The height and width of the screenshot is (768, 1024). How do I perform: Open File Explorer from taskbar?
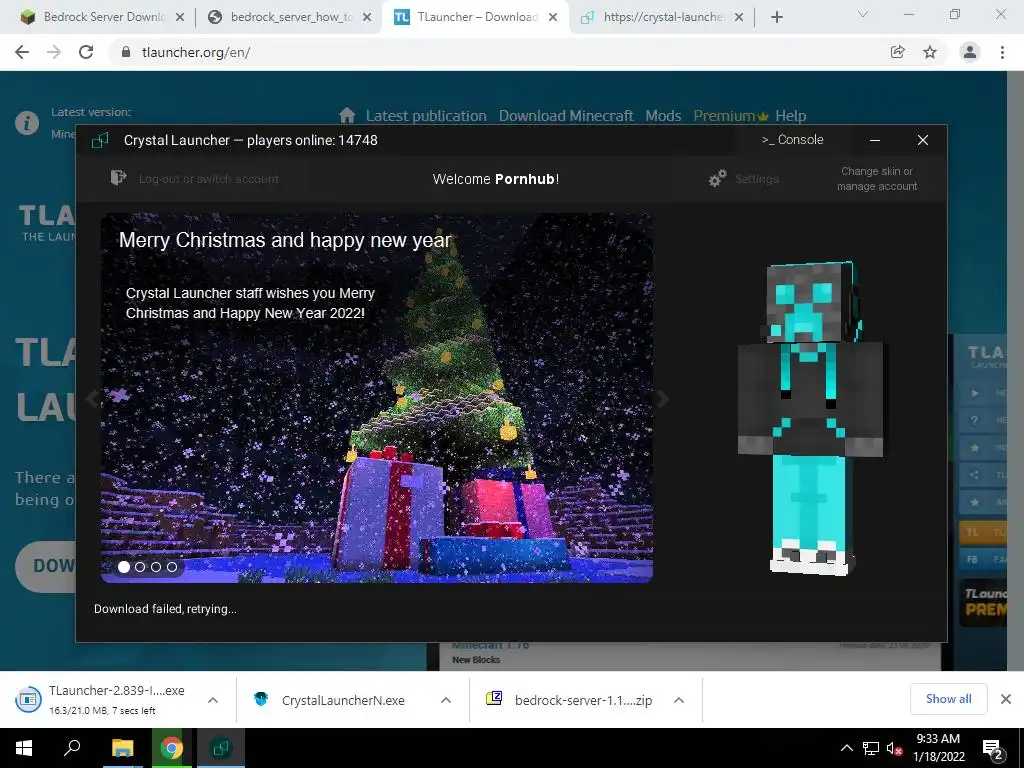[122, 748]
